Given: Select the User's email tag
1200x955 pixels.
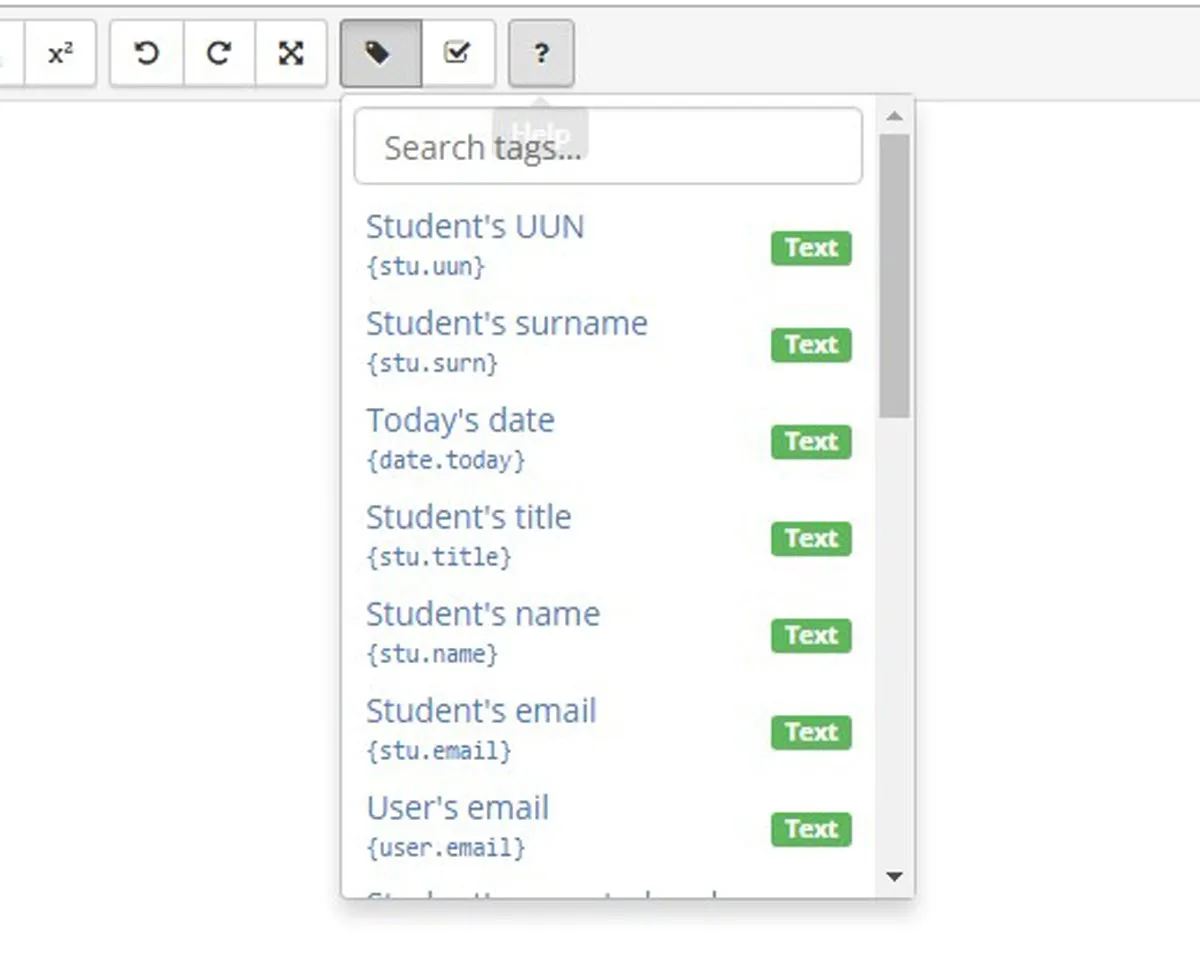Looking at the screenshot, I should [x=458, y=807].
